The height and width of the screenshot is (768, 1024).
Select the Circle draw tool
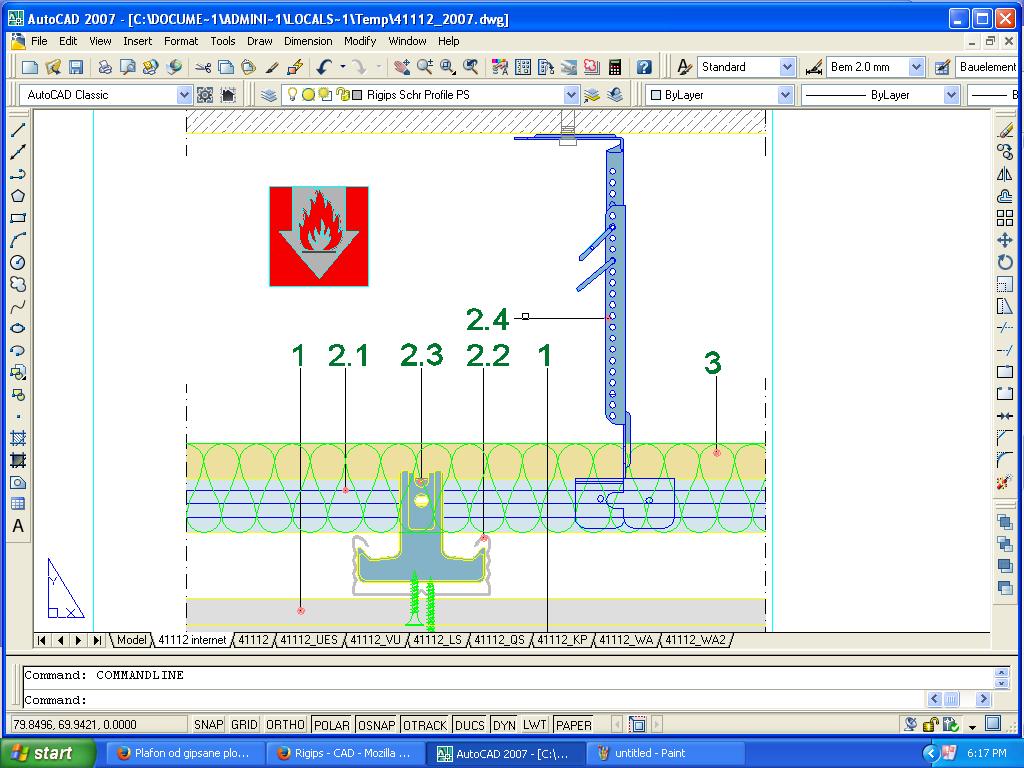[17, 262]
